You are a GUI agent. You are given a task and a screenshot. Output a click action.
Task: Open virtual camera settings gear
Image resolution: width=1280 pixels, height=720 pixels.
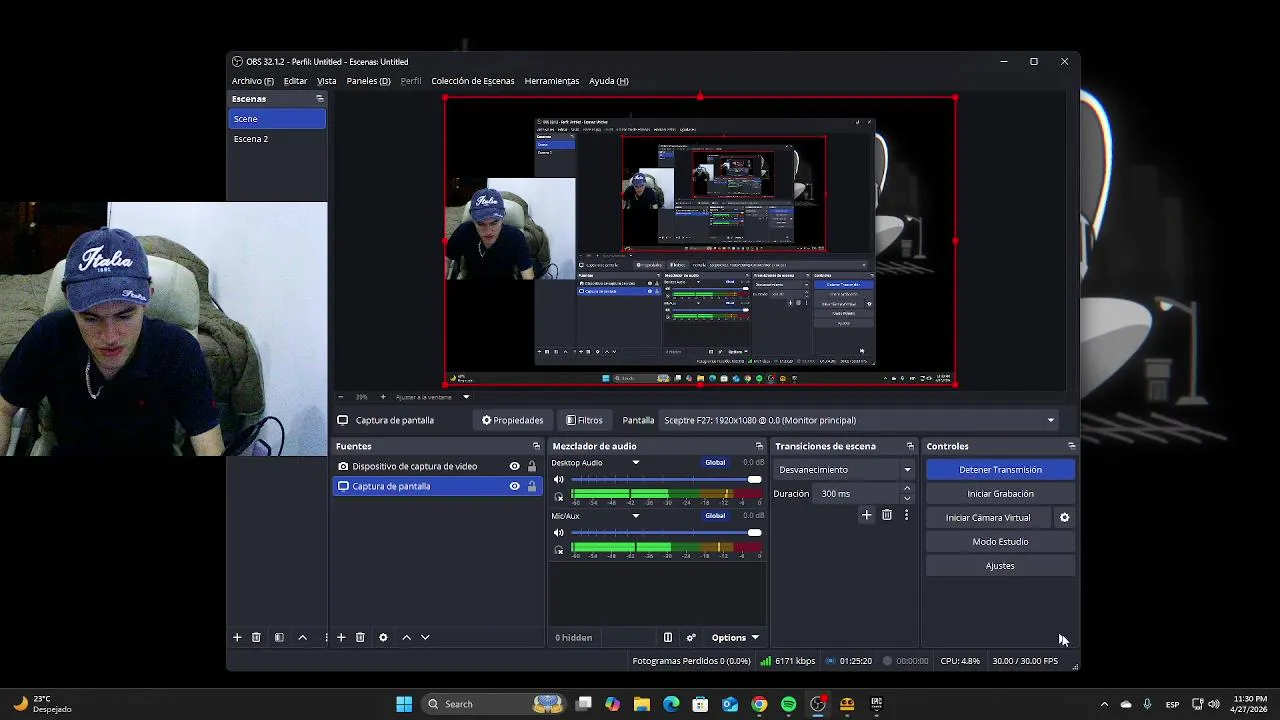tap(1064, 517)
